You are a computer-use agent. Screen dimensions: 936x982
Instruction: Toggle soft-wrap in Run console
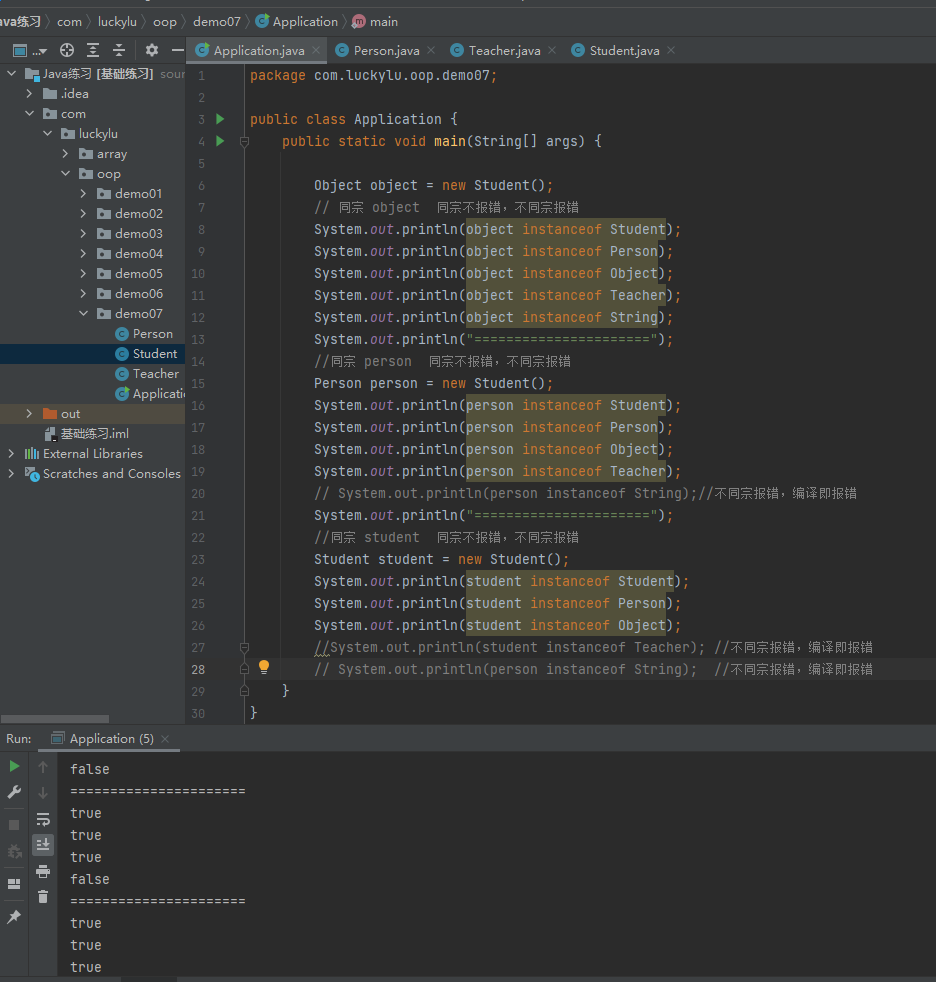pyautogui.click(x=43, y=819)
